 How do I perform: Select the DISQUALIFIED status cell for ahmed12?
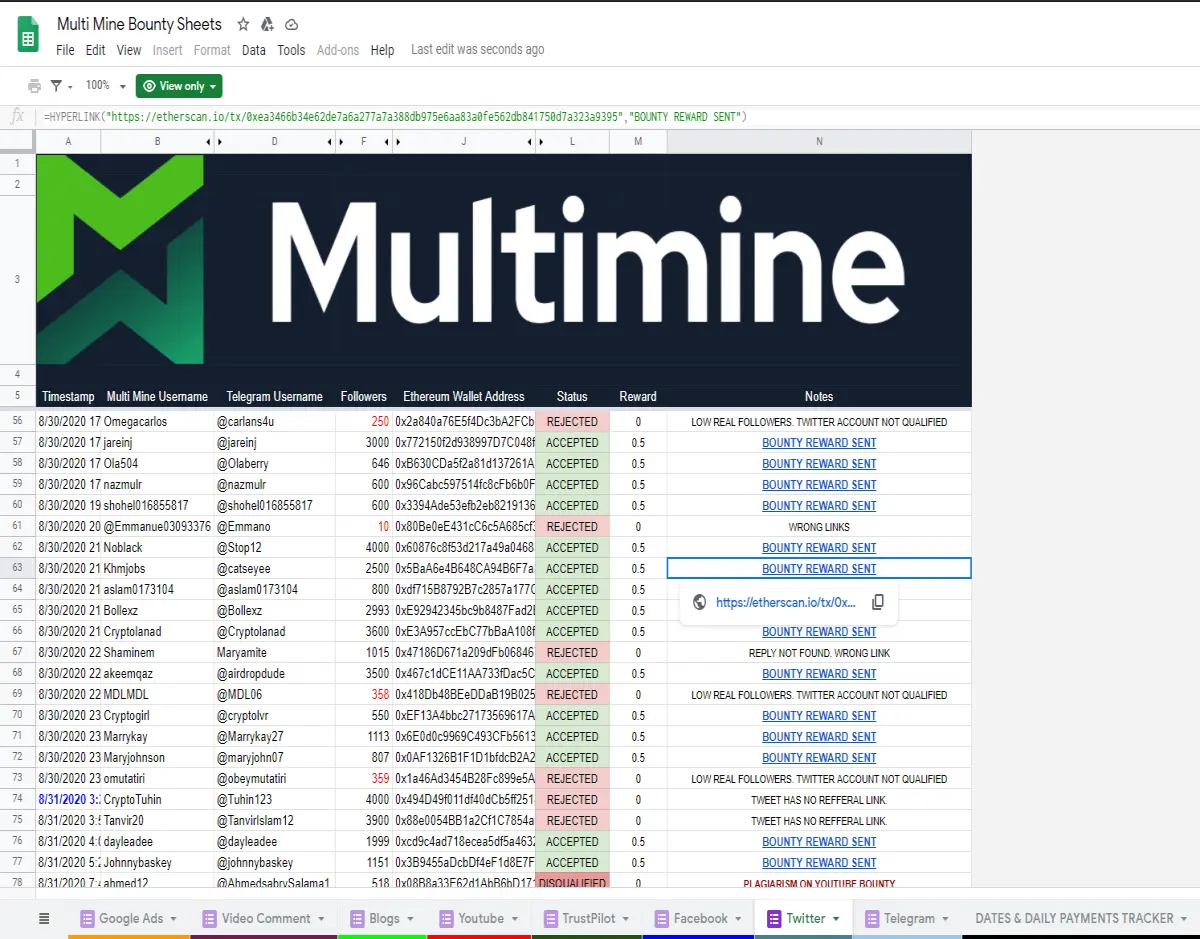pos(572,882)
